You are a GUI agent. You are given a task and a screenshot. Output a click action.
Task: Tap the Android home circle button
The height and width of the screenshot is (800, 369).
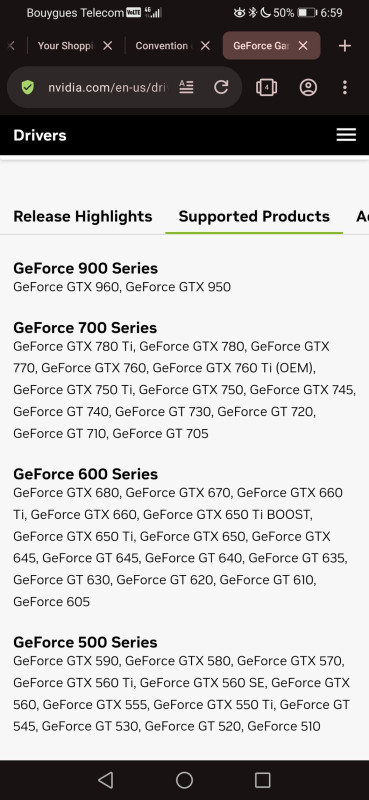(x=184, y=780)
